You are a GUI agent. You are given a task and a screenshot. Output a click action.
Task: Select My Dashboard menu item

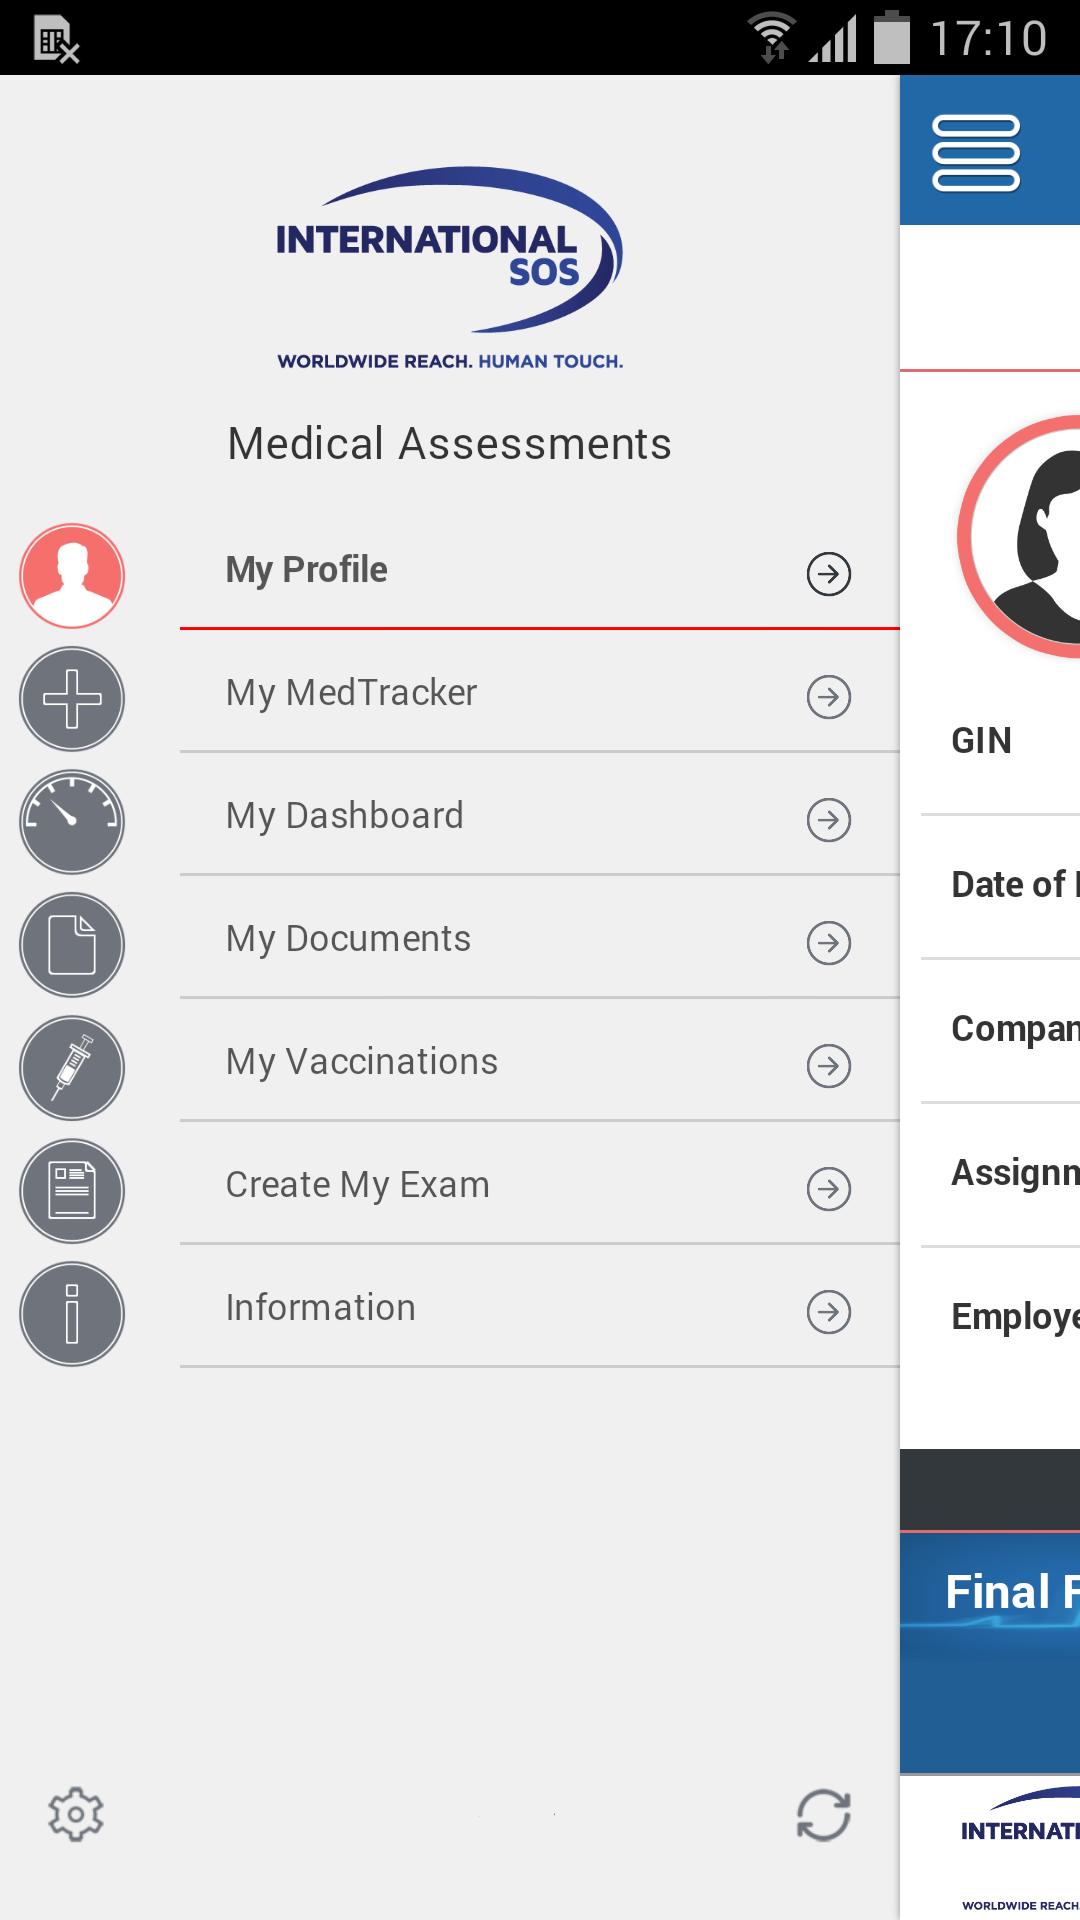click(x=345, y=816)
